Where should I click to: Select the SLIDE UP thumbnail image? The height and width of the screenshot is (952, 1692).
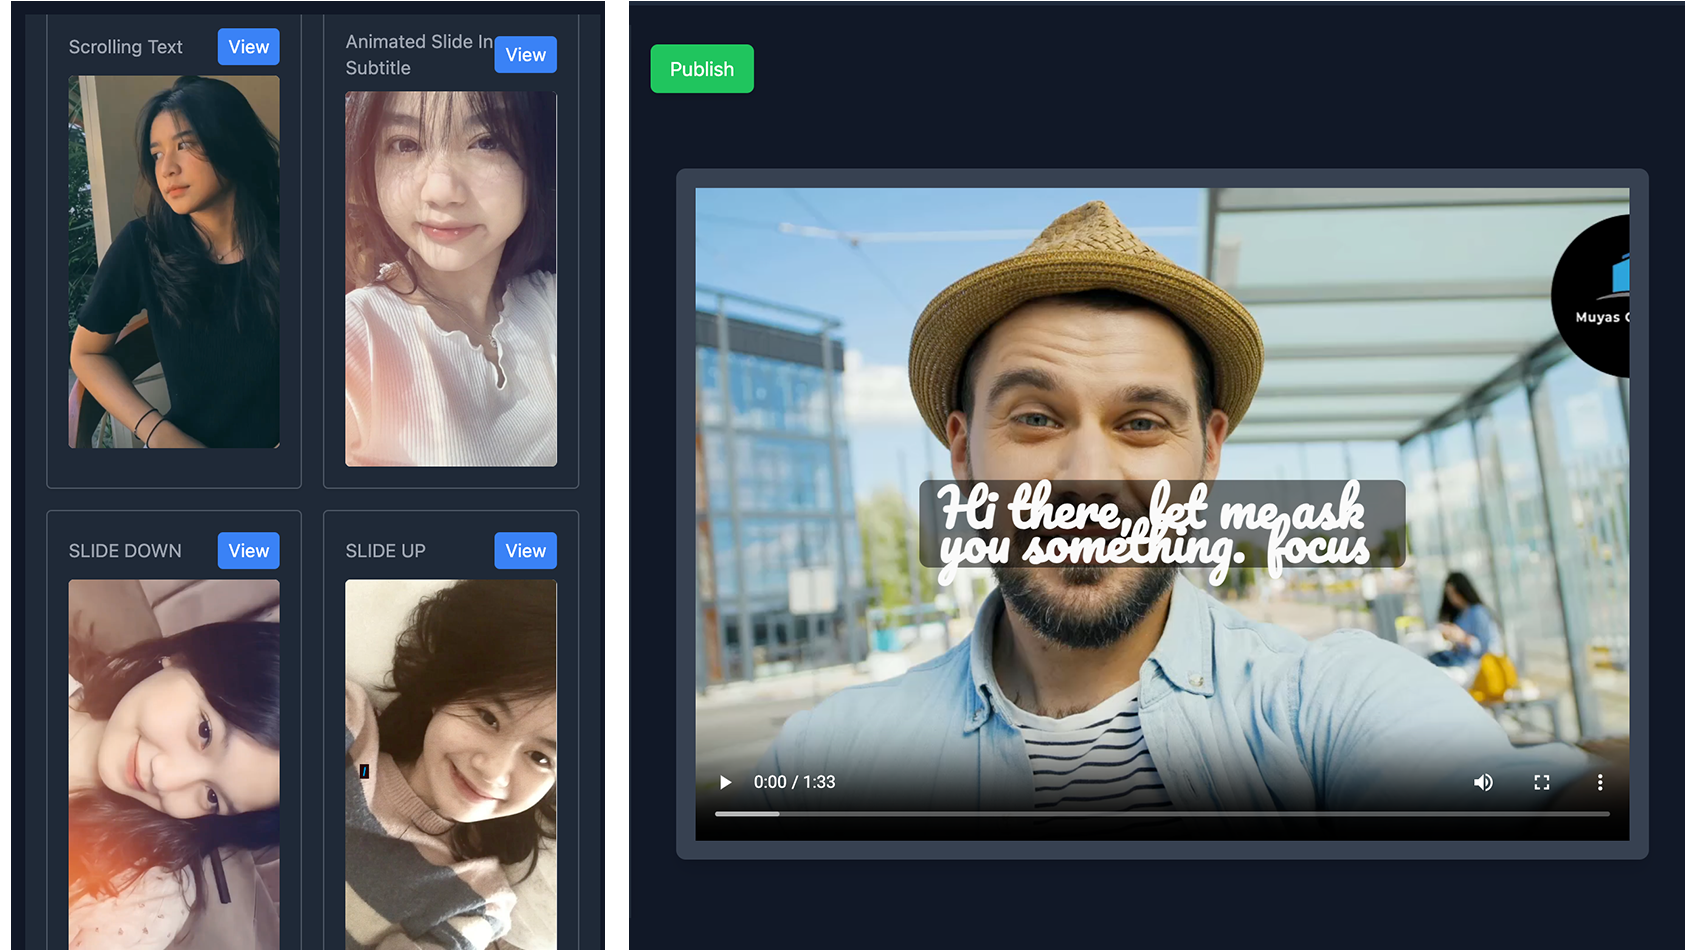click(x=451, y=765)
